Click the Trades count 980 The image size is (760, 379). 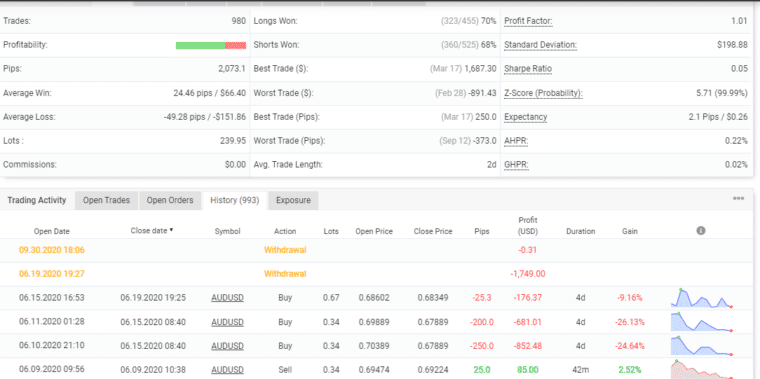point(239,21)
